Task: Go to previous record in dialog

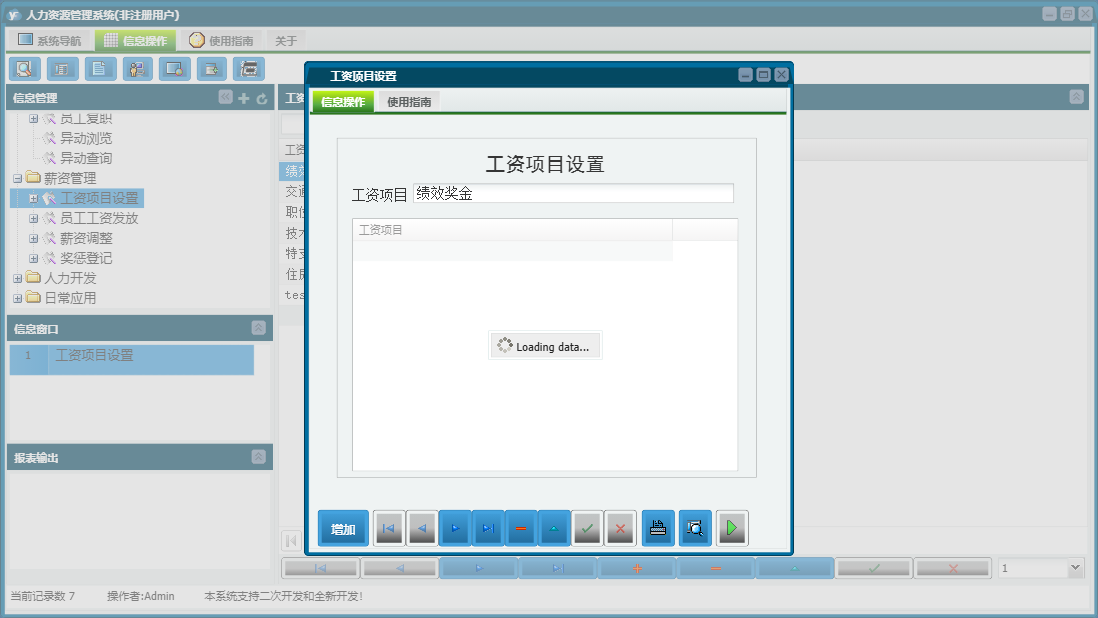Action: click(422, 528)
